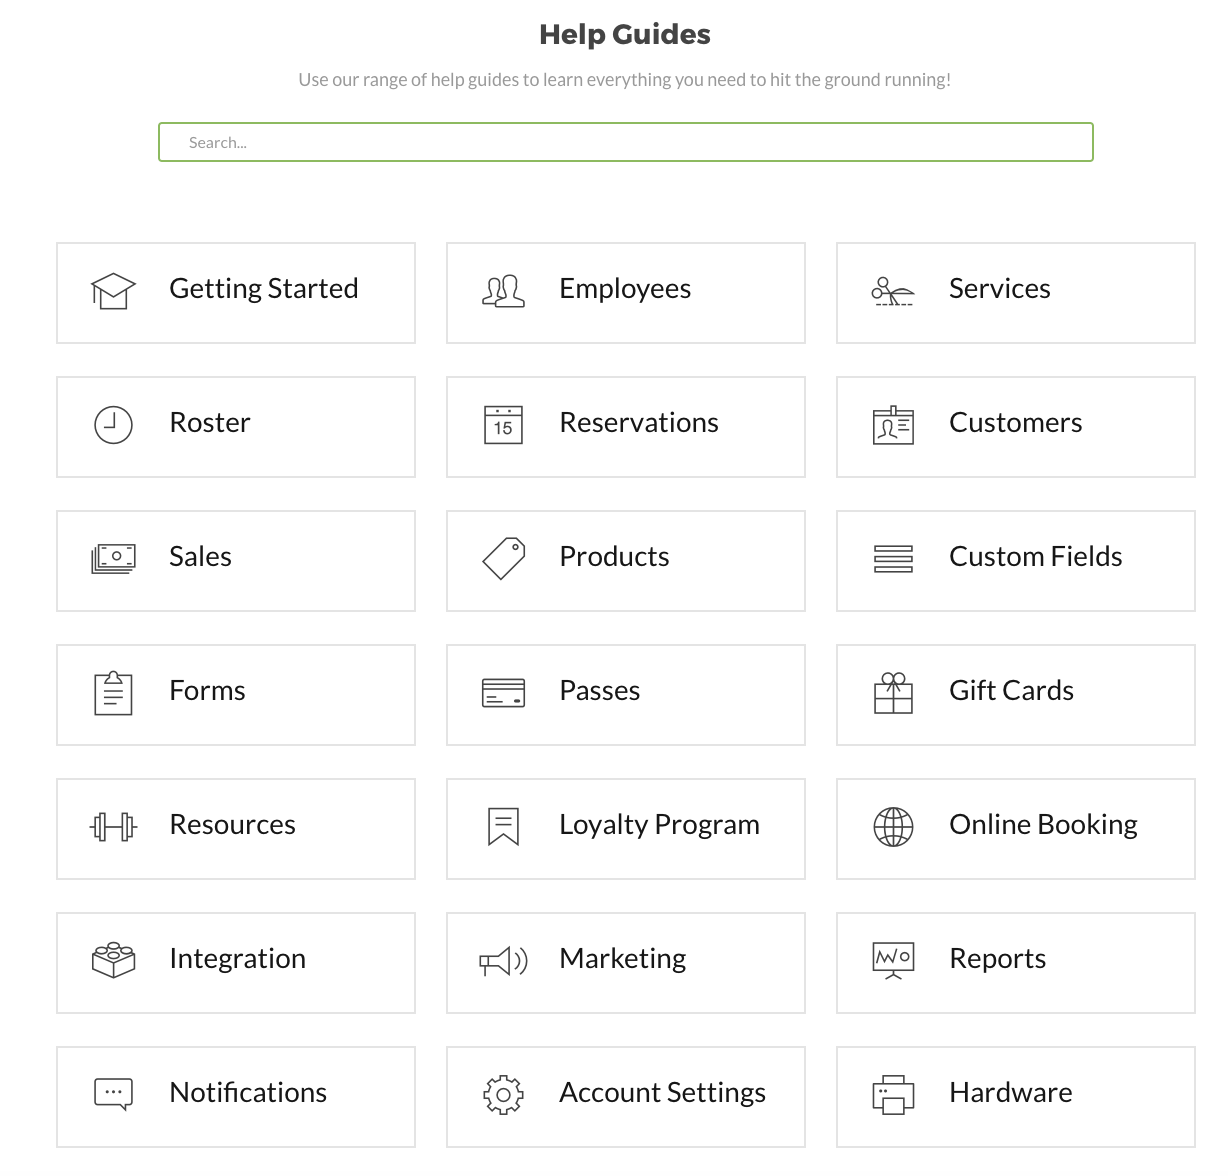Click the clock icon beside Roster
Screen dimensions: 1228x1176
[x=113, y=425]
